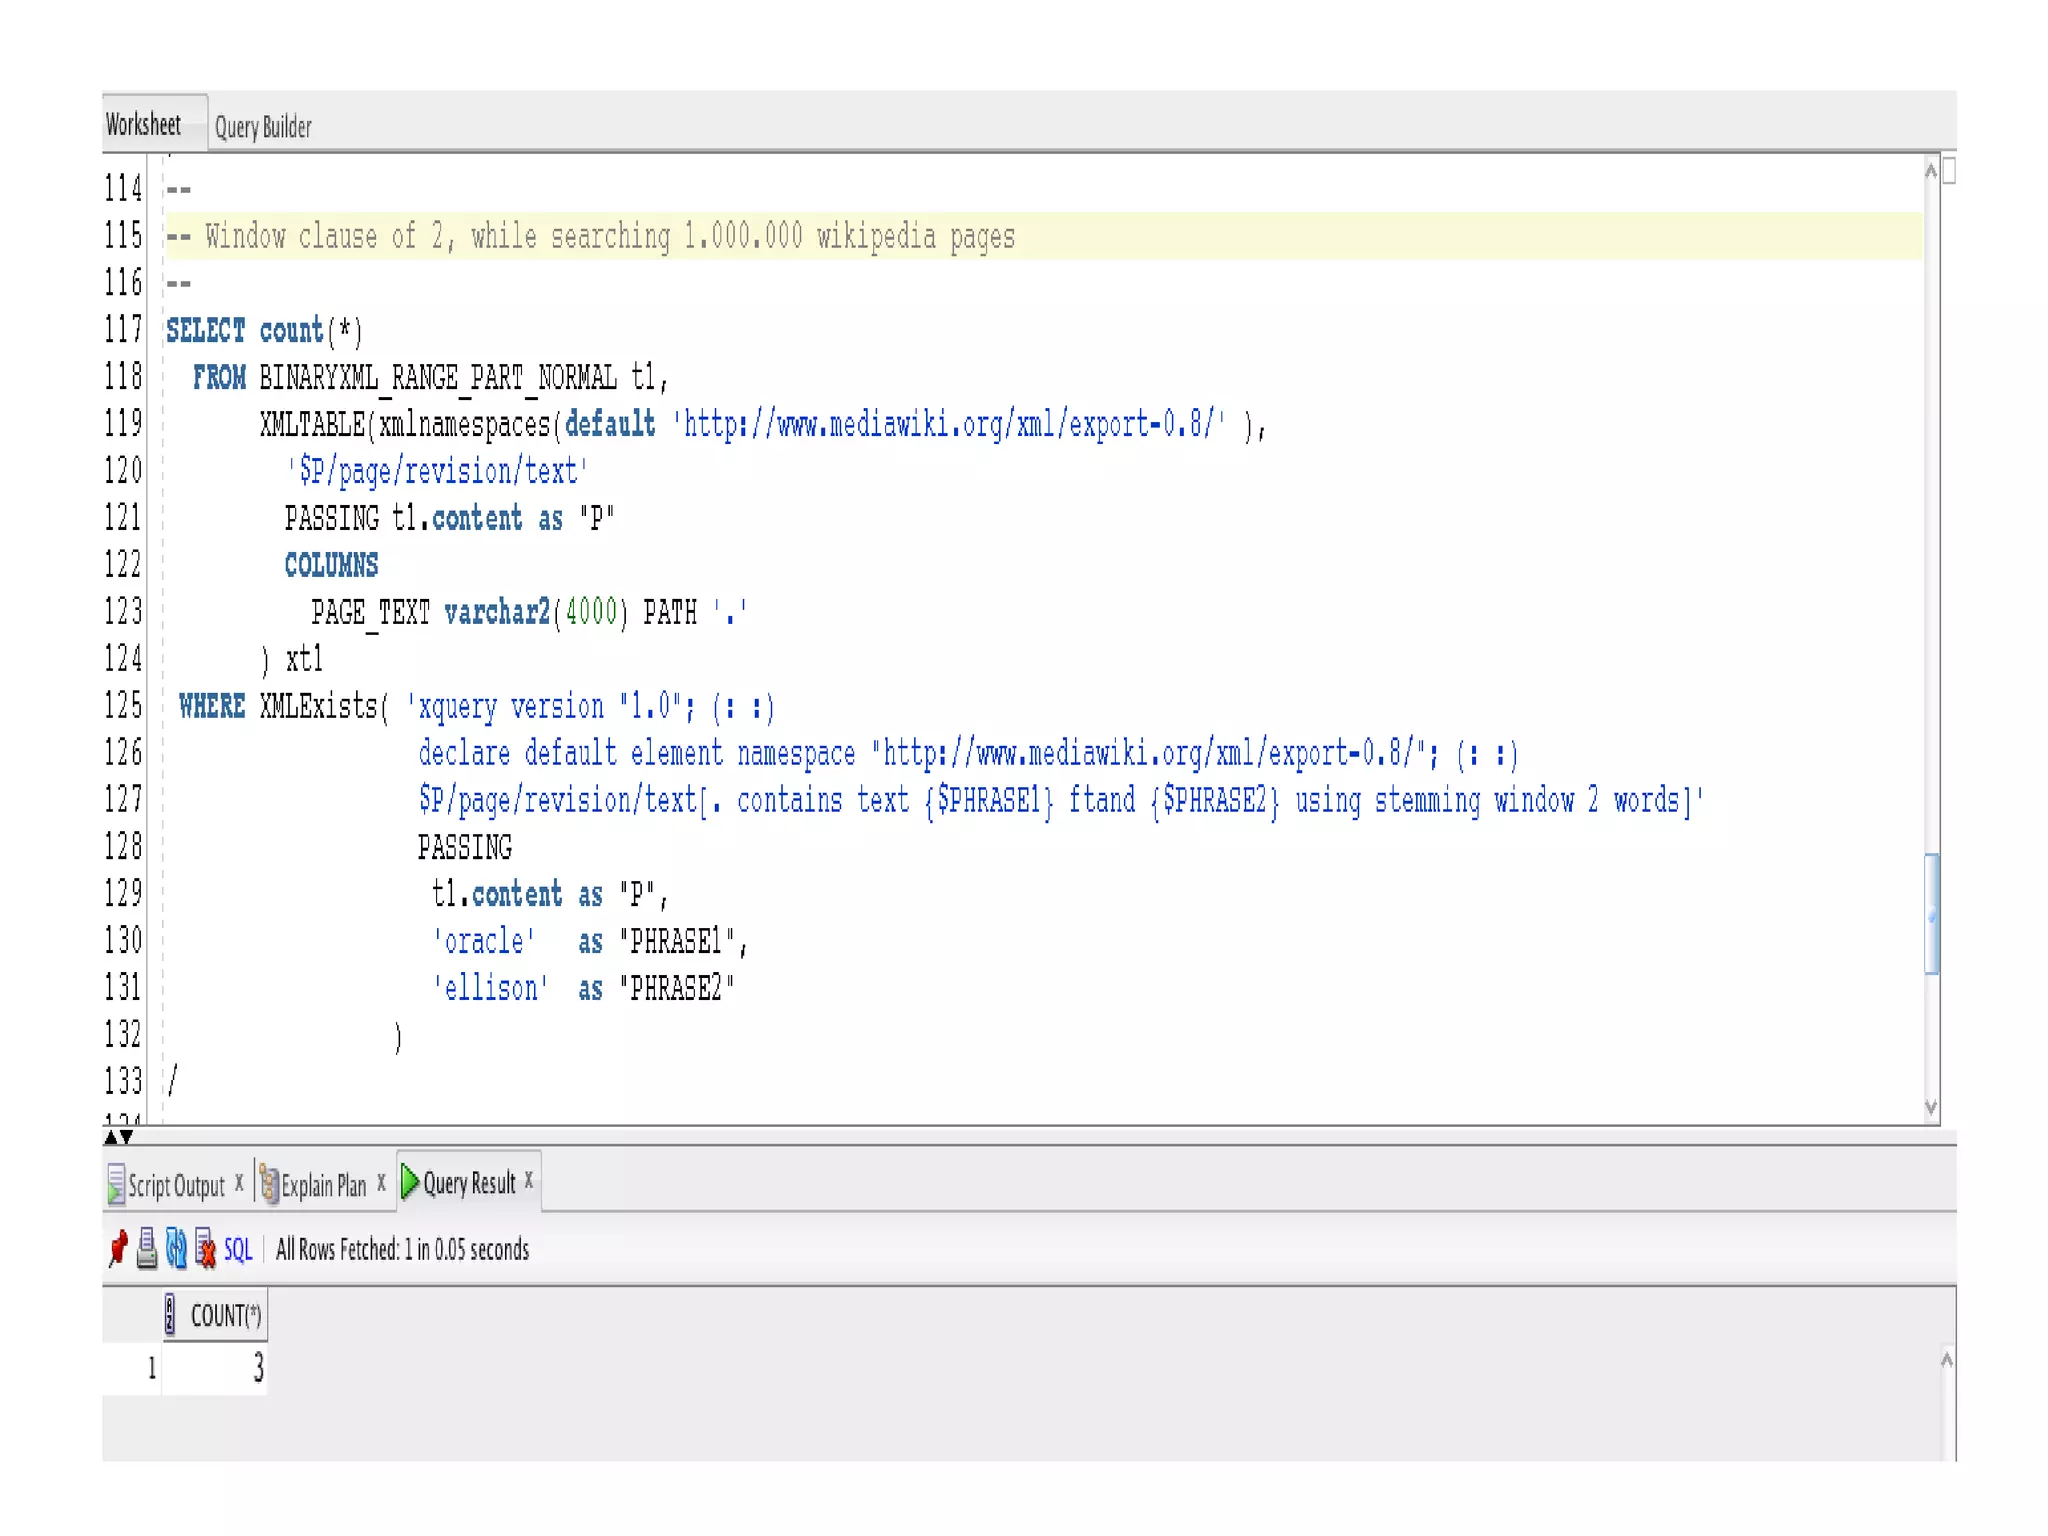Select the Worksheet tab
The image size is (2048, 1536).
pyautogui.click(x=144, y=125)
